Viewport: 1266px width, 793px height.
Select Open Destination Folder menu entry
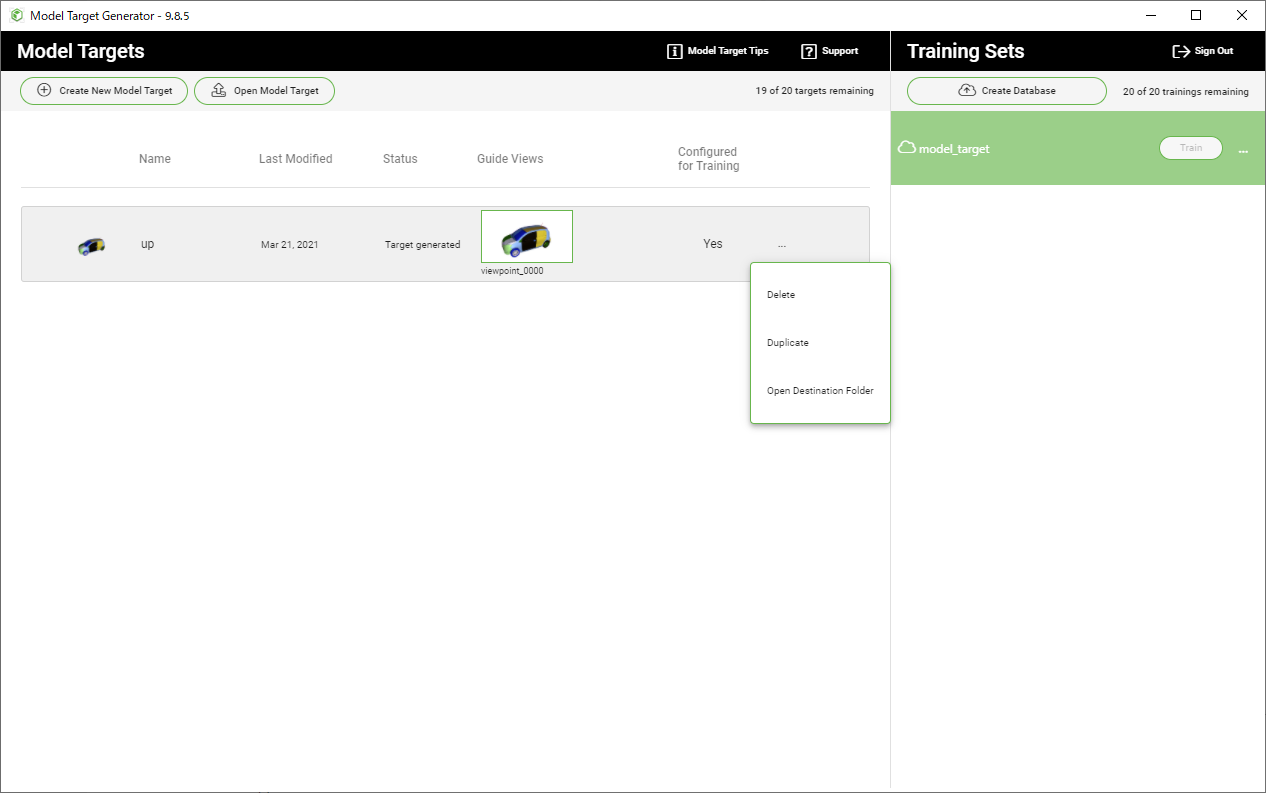click(x=820, y=391)
